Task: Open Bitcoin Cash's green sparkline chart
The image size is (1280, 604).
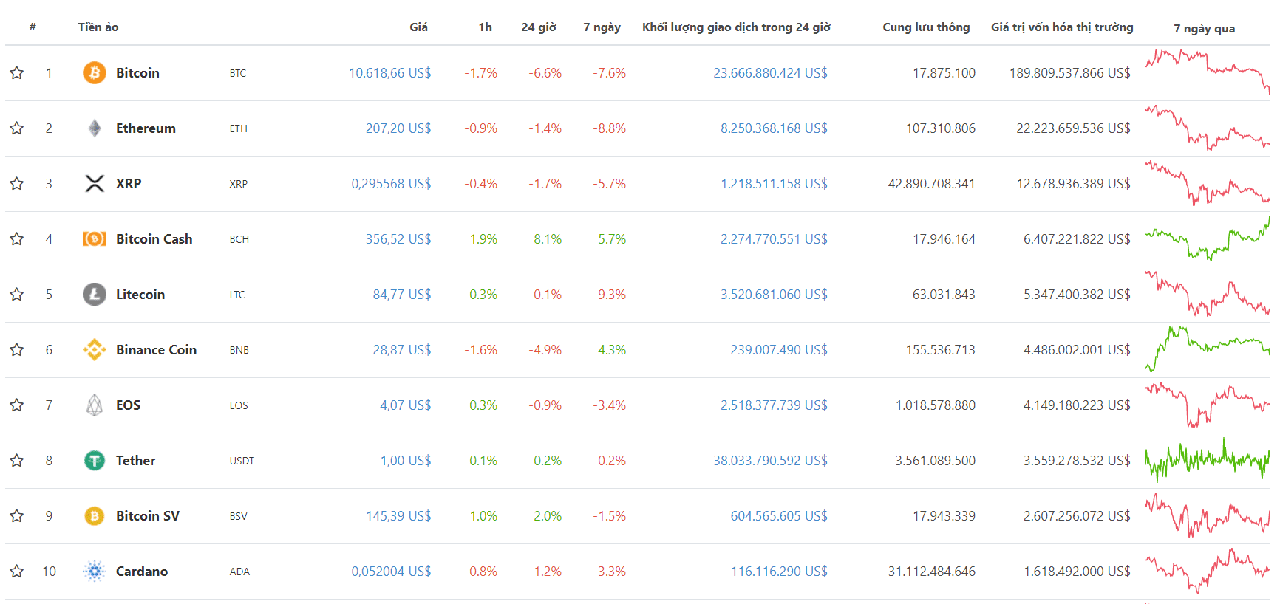Action: [x=1207, y=238]
